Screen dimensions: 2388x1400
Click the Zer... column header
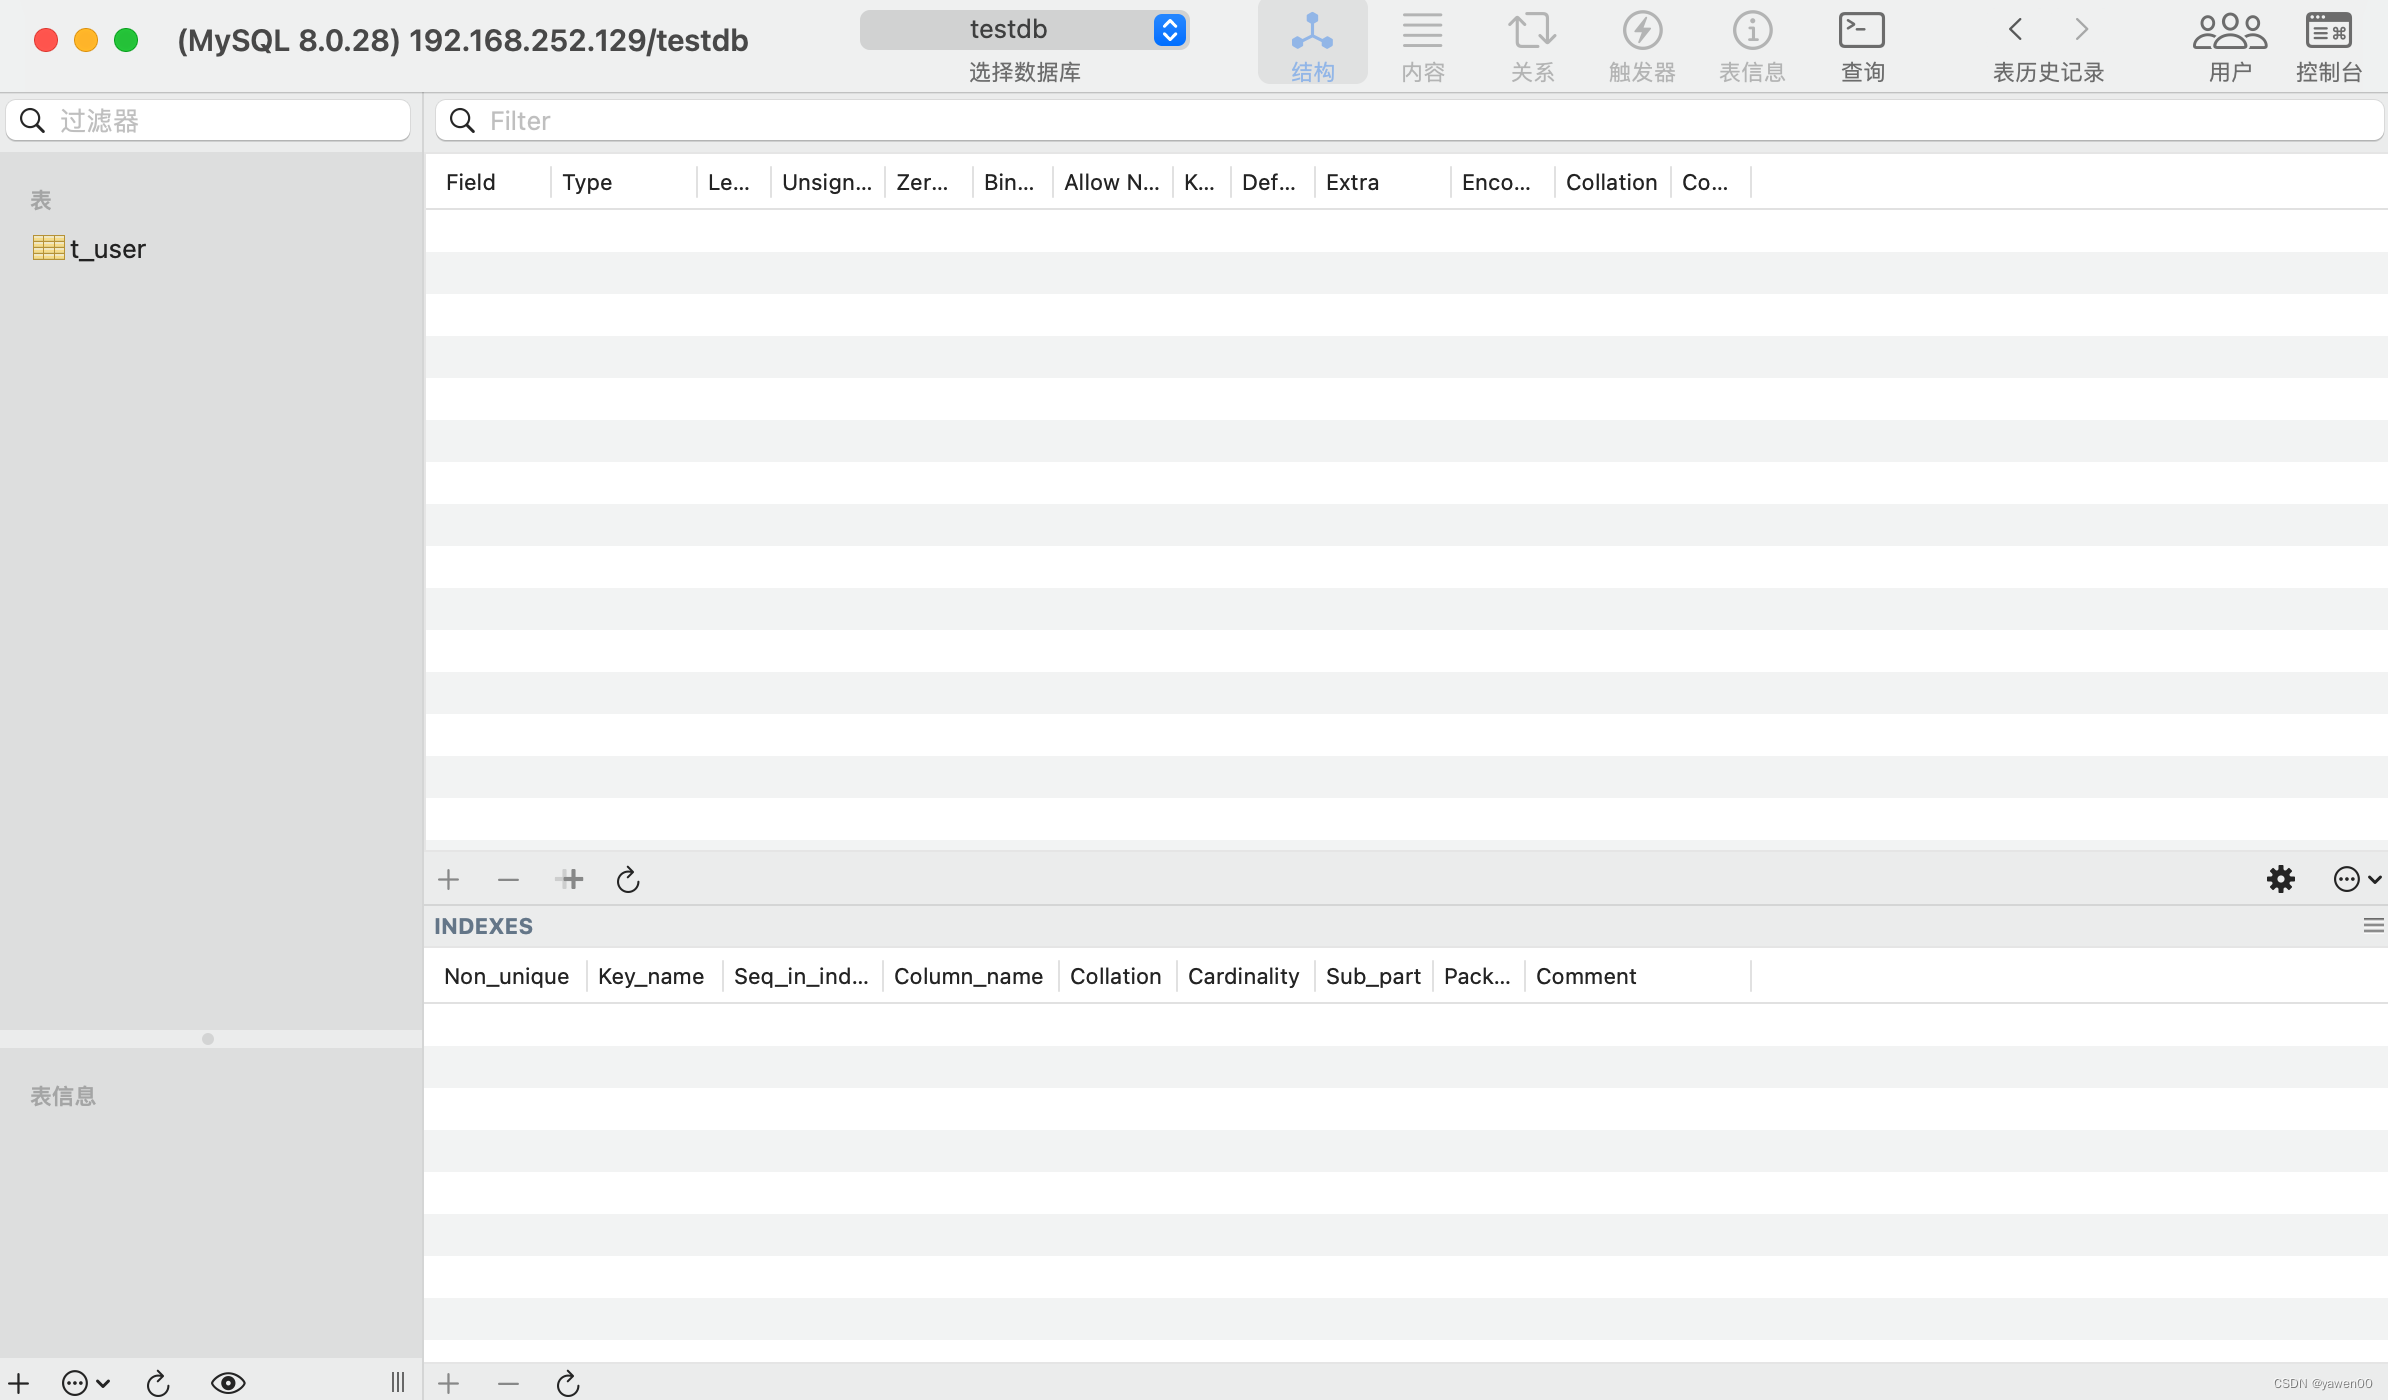pos(928,182)
